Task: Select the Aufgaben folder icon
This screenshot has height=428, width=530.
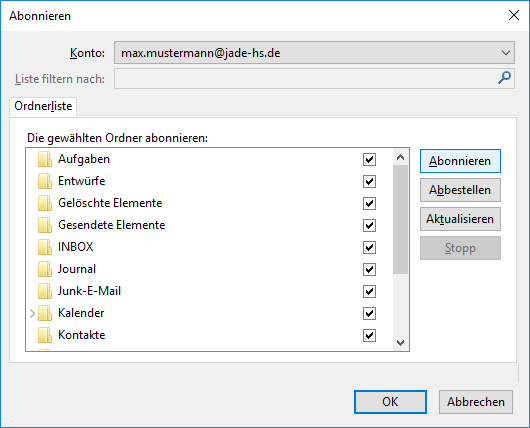Action: [x=45, y=159]
